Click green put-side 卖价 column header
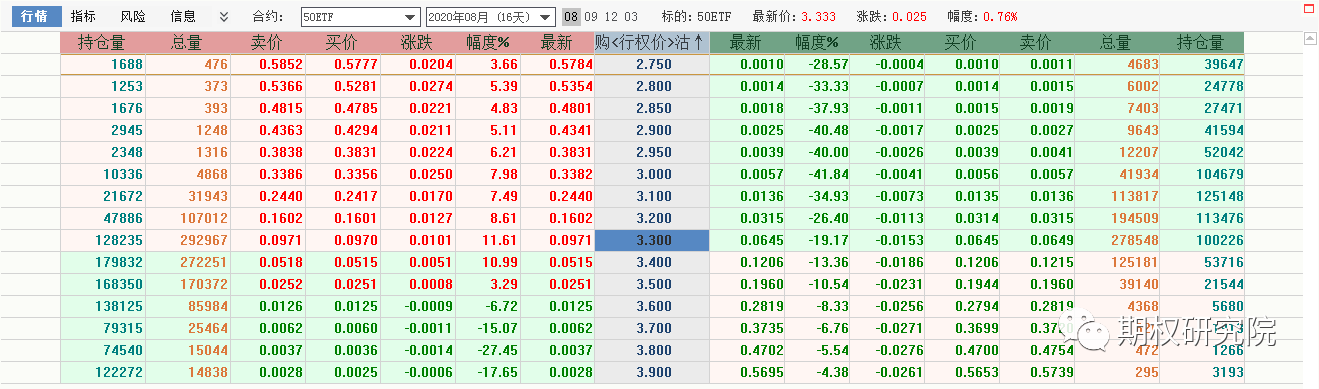The width and height of the screenshot is (1319, 389). [1036, 43]
